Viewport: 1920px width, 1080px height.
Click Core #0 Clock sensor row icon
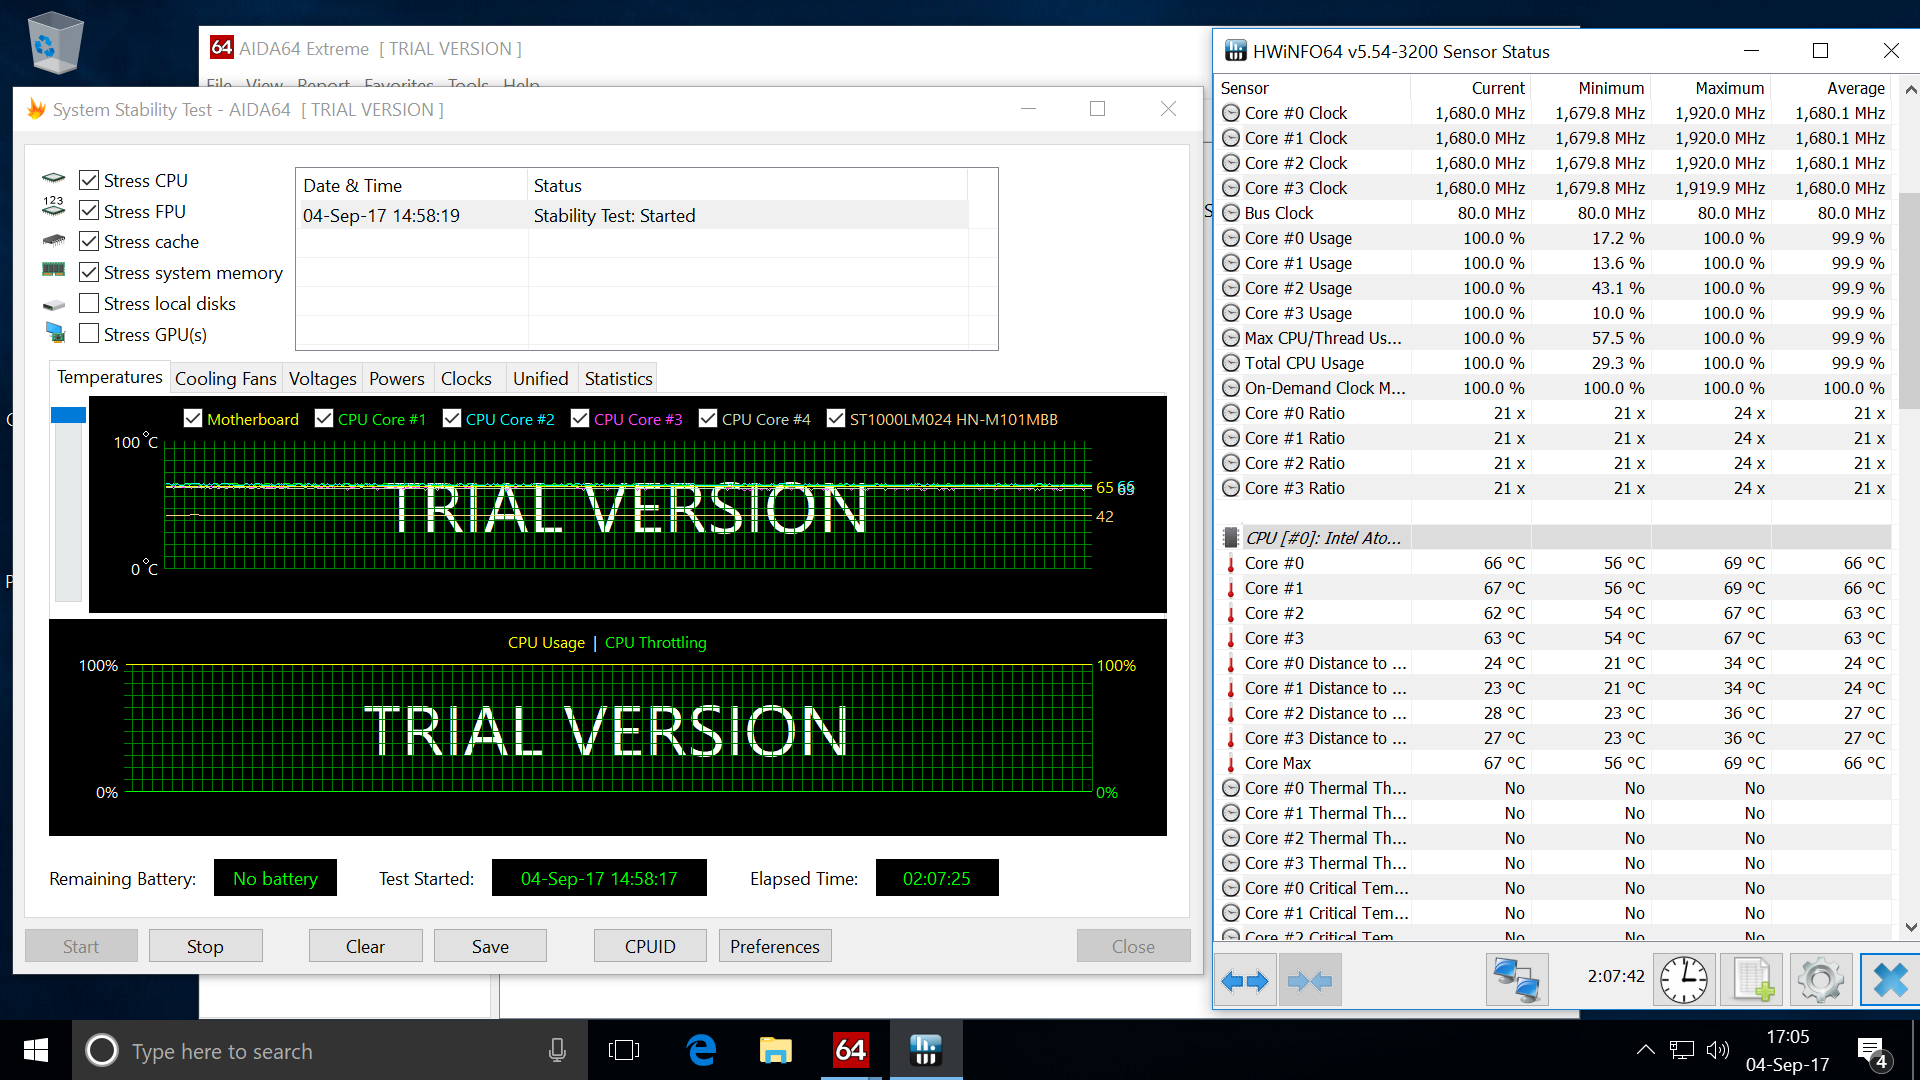tap(1231, 113)
